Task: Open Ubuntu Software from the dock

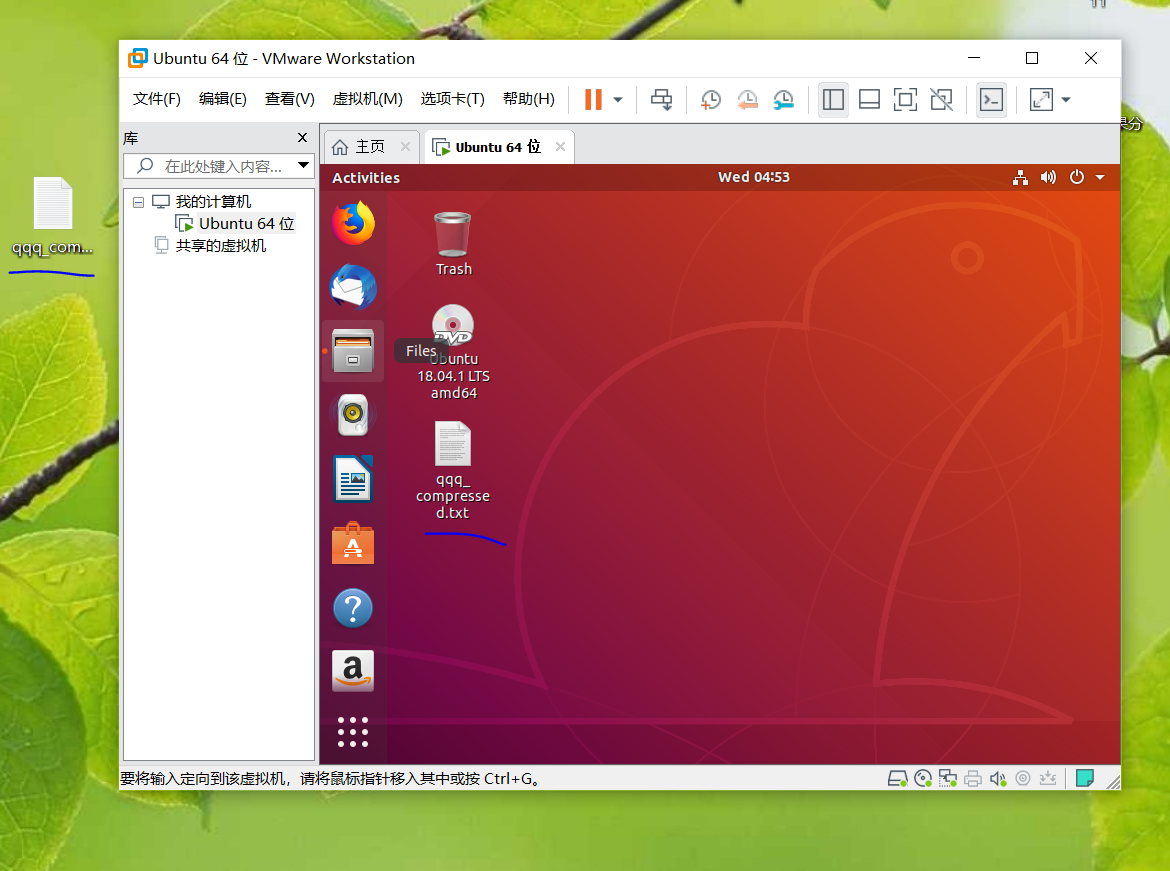Action: pos(353,543)
